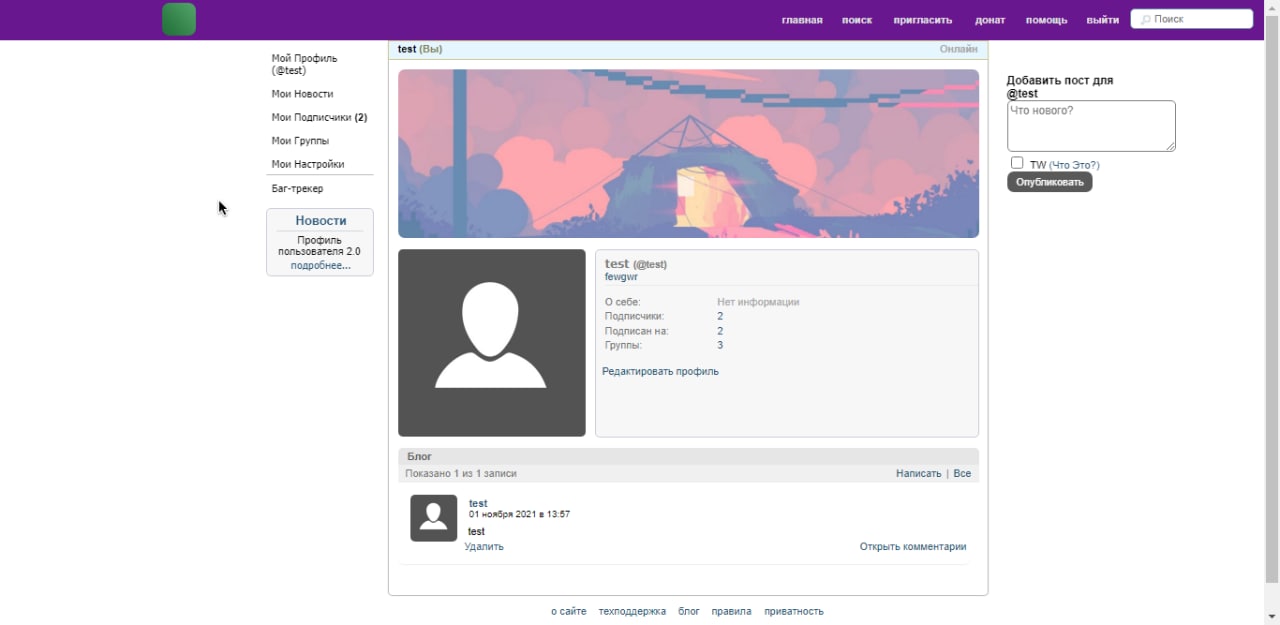Open Мой Профиль (@test) in sidebar

[305, 65]
